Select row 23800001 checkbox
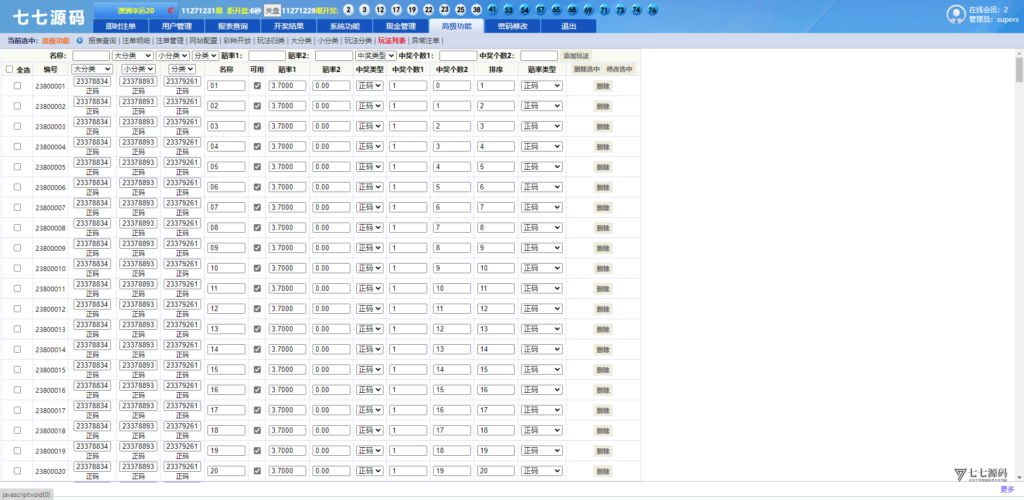Screen dimensions: 1024x500 pos(17,86)
